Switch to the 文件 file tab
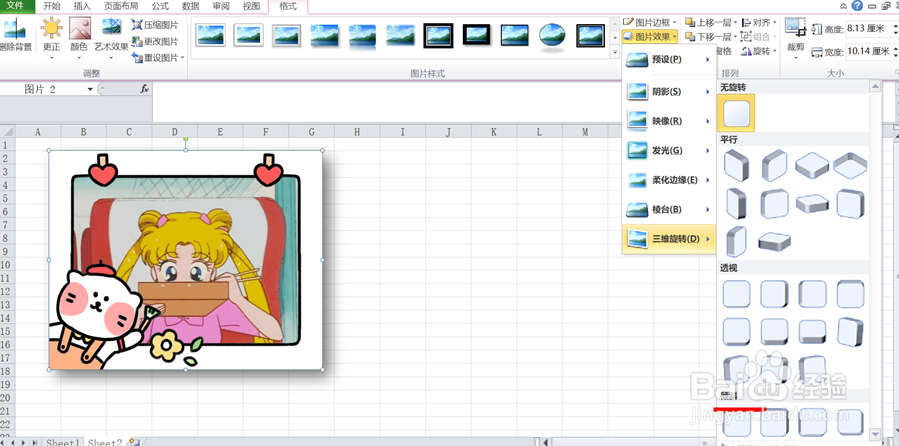The image size is (899, 446). (x=14, y=6)
